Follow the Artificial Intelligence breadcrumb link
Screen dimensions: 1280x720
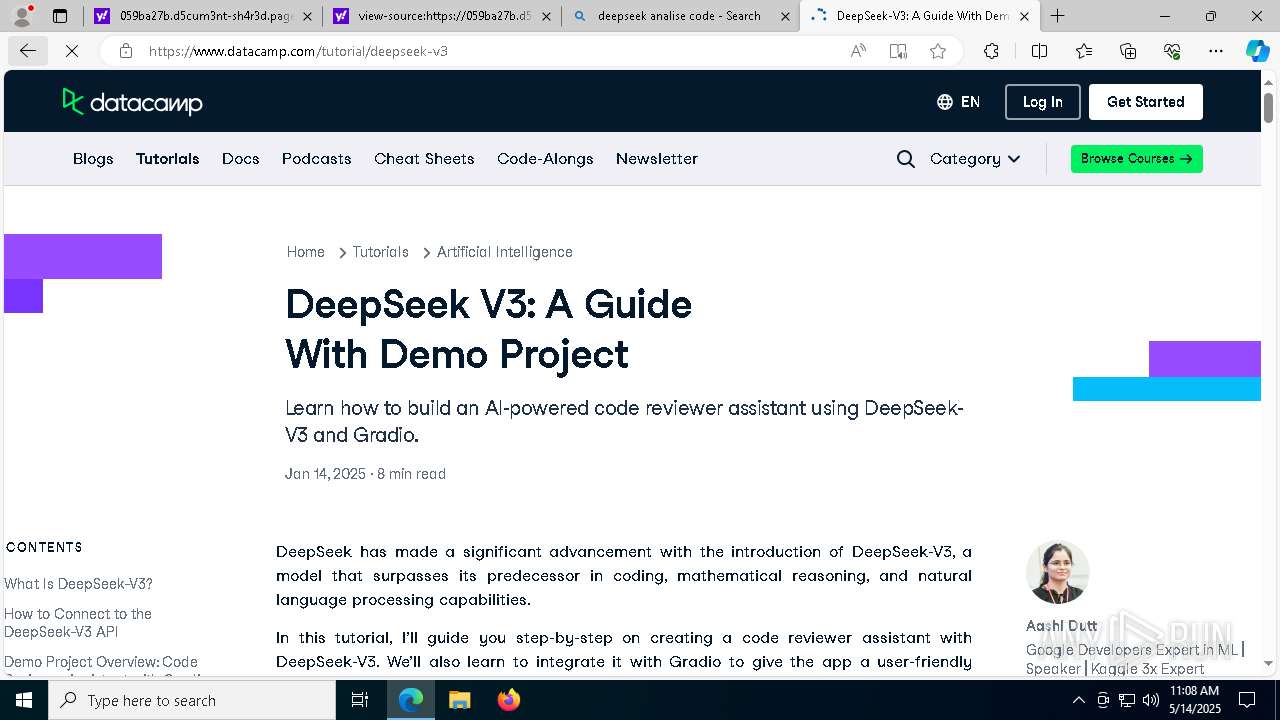[505, 252]
